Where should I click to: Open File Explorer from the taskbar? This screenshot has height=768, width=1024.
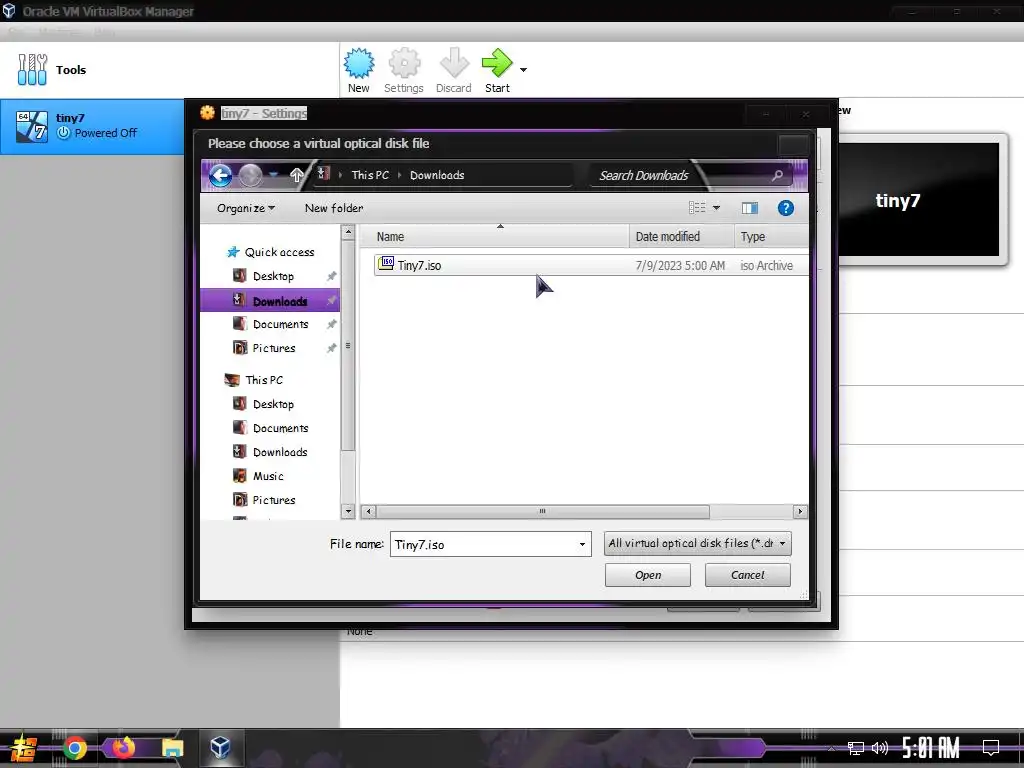(x=172, y=748)
